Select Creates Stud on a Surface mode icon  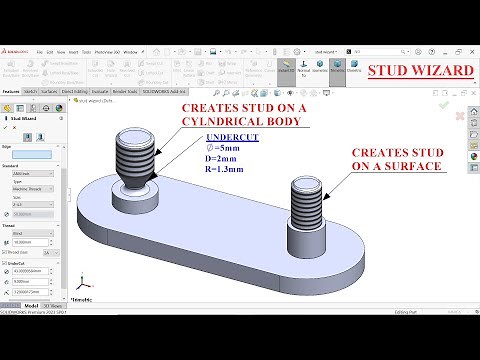pyautogui.click(x=40, y=137)
